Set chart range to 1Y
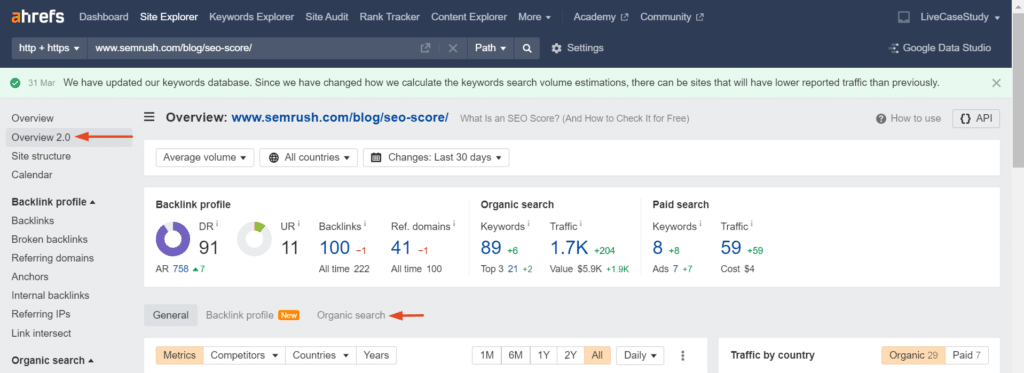This screenshot has width=1024, height=373. [x=543, y=355]
